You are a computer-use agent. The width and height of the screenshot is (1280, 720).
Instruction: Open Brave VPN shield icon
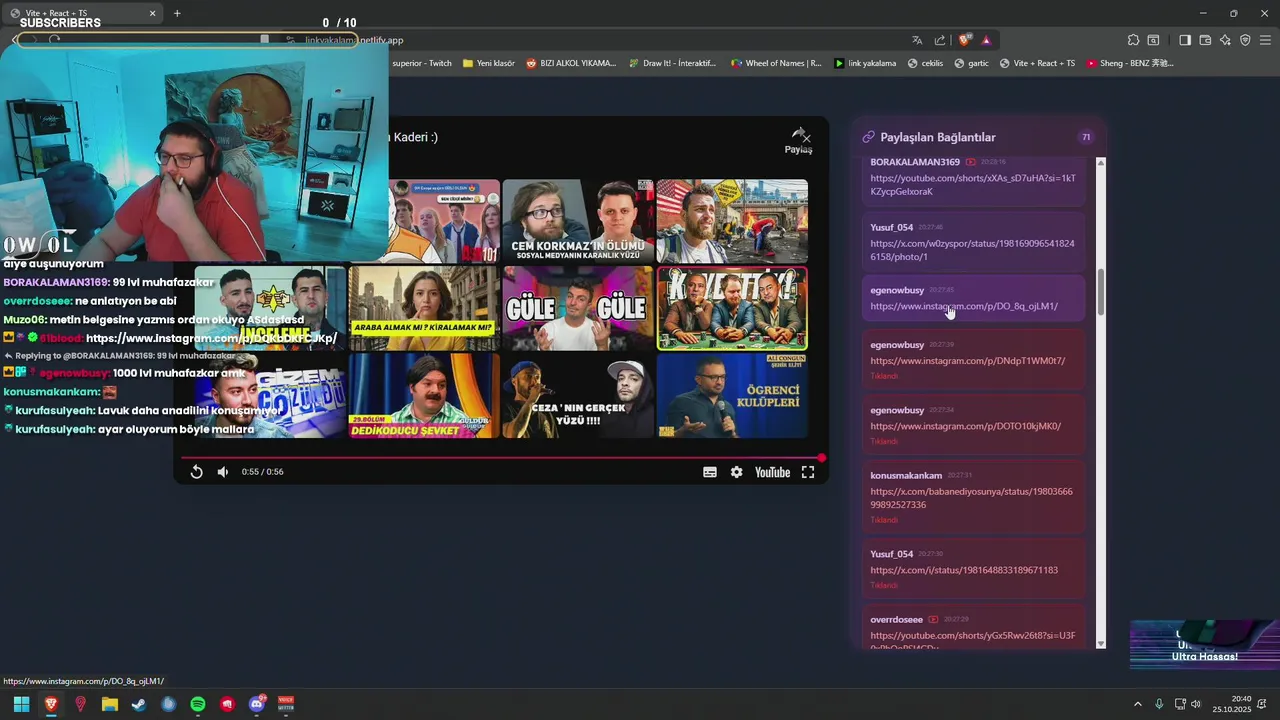pyautogui.click(x=1245, y=40)
